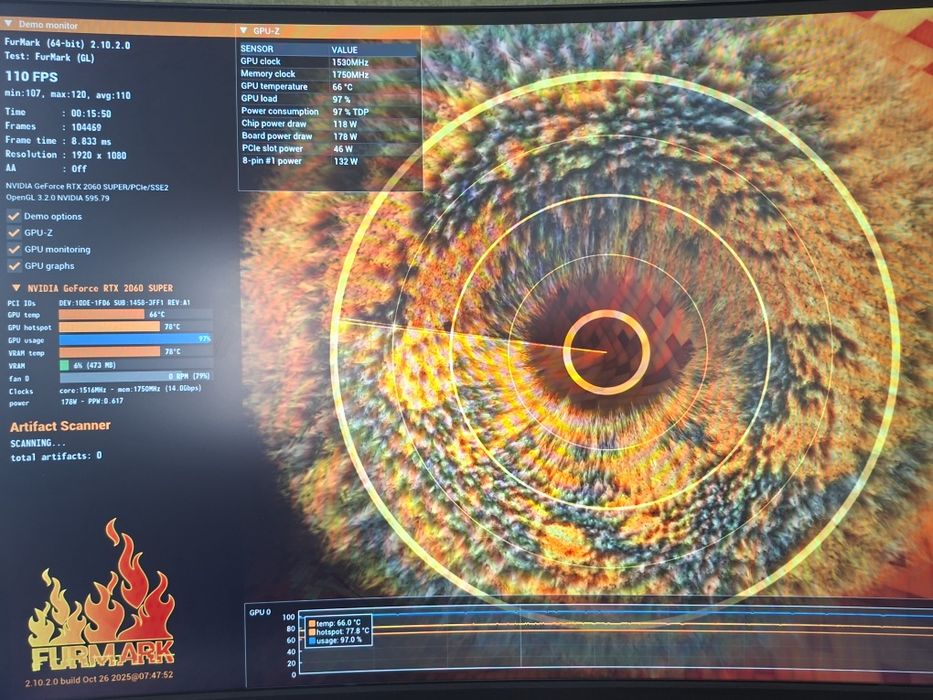
Task: Click the blue usage legend swatch
Action: 312,640
